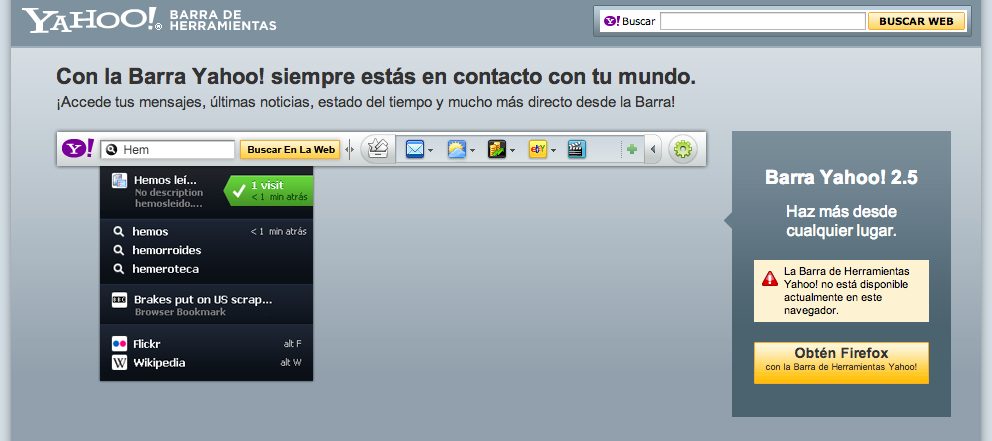992x441 pixels.
Task: Click the Yahoo! purple logo in toolbar
Action: 78,149
